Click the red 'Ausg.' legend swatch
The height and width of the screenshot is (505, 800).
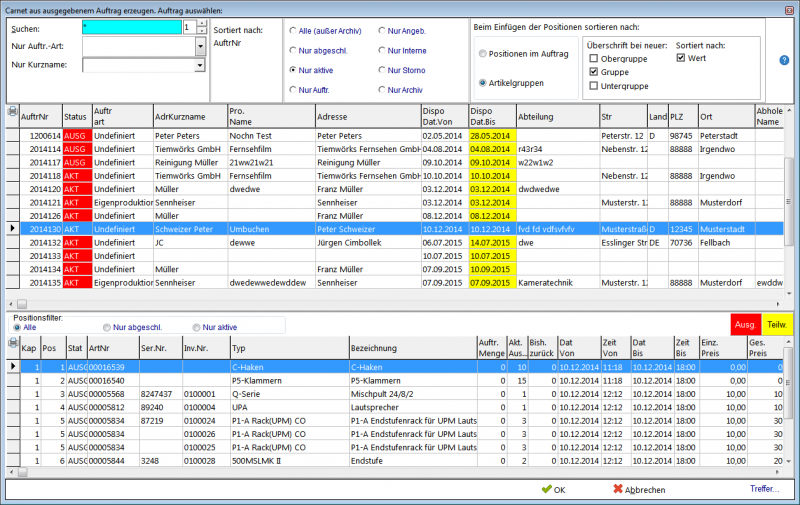pos(745,324)
